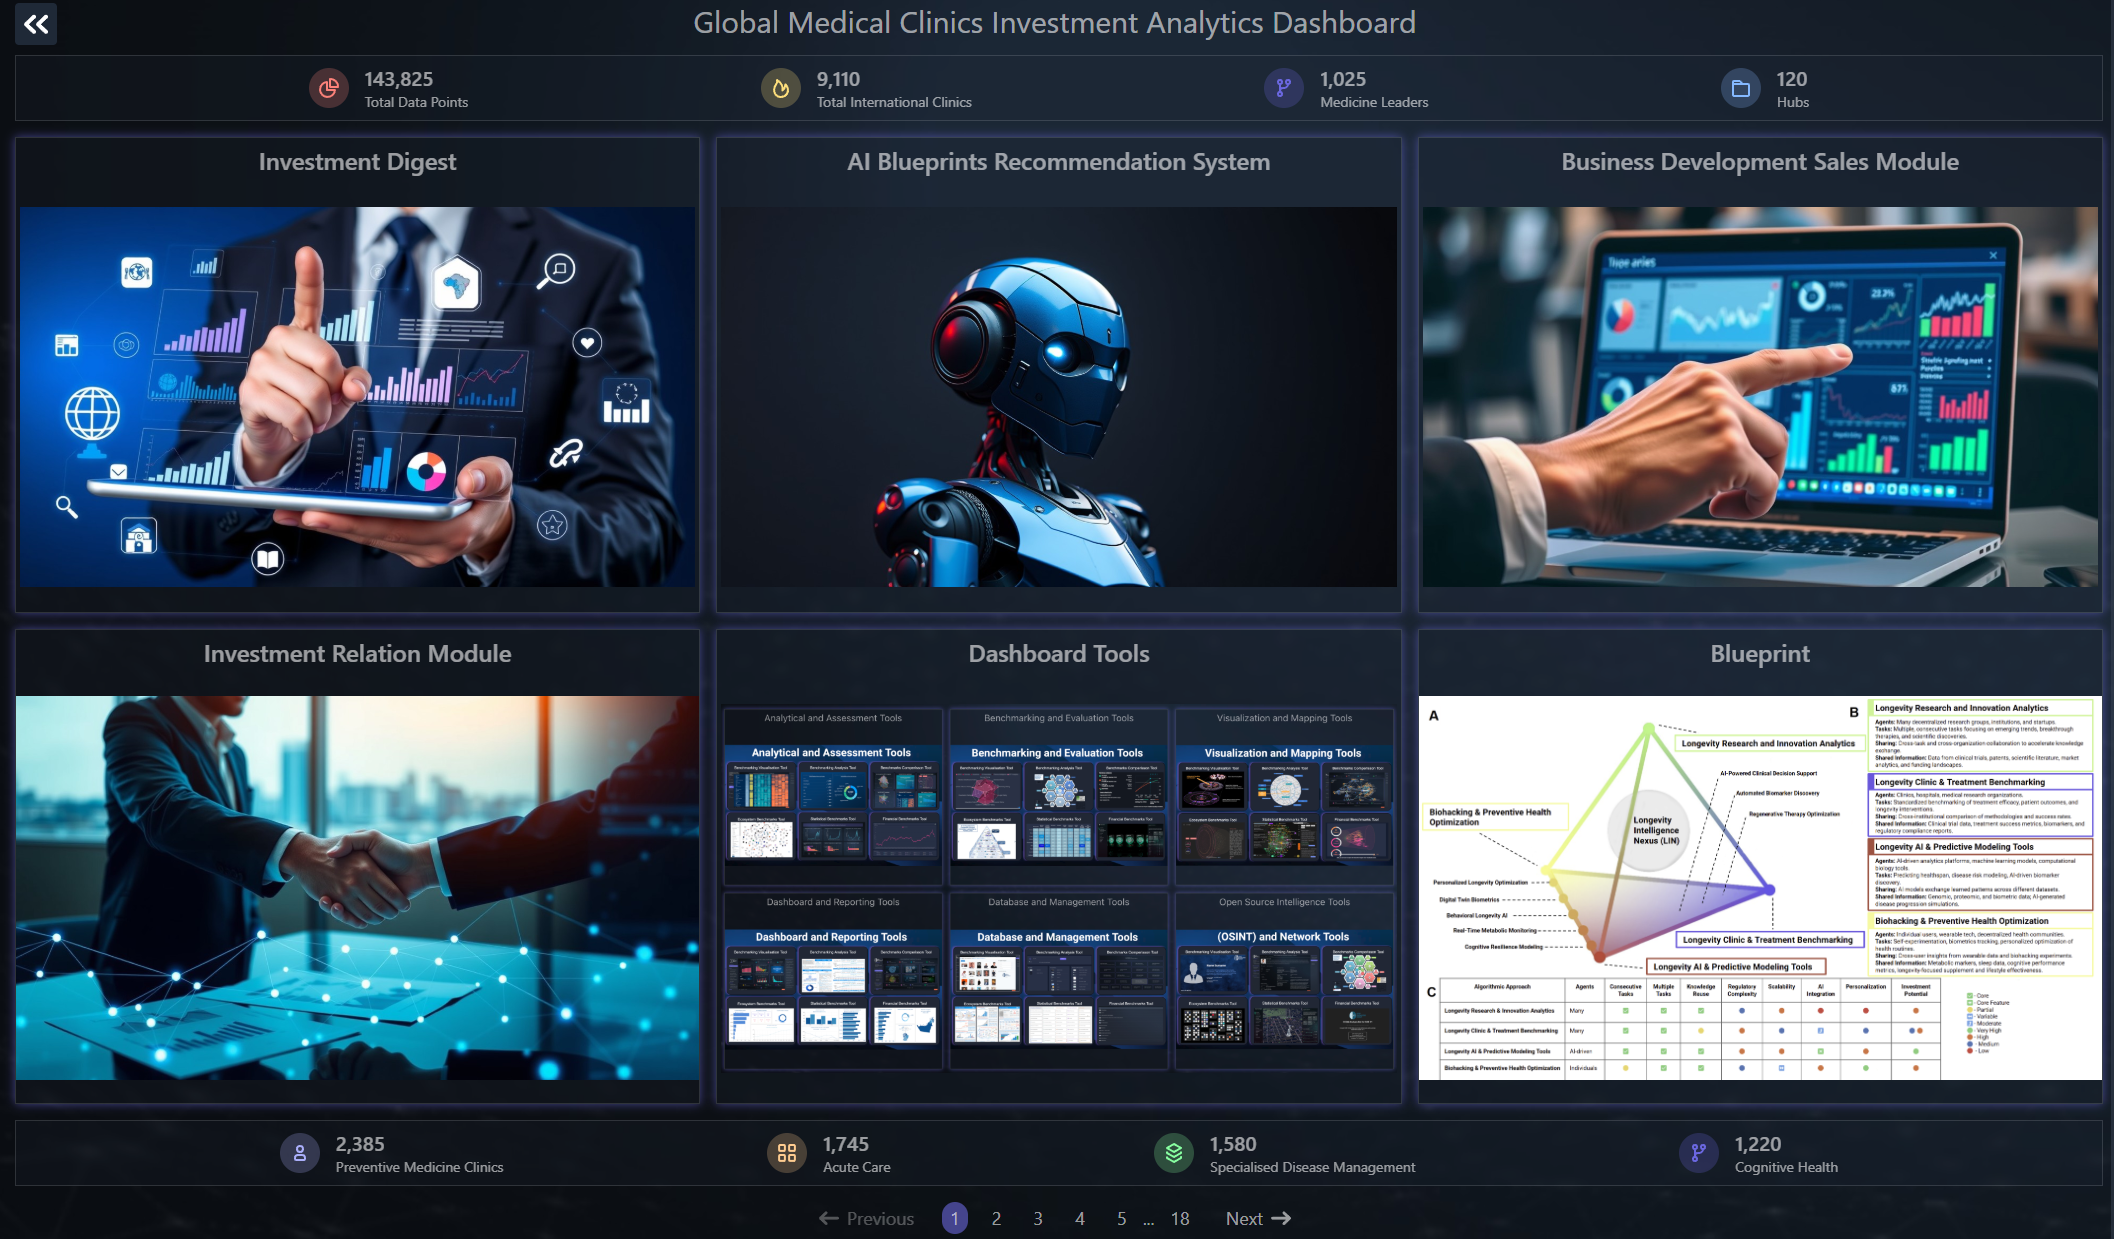Image resolution: width=2114 pixels, height=1239 pixels.
Task: Click the Medicine Leaders branch icon
Action: (x=1283, y=89)
